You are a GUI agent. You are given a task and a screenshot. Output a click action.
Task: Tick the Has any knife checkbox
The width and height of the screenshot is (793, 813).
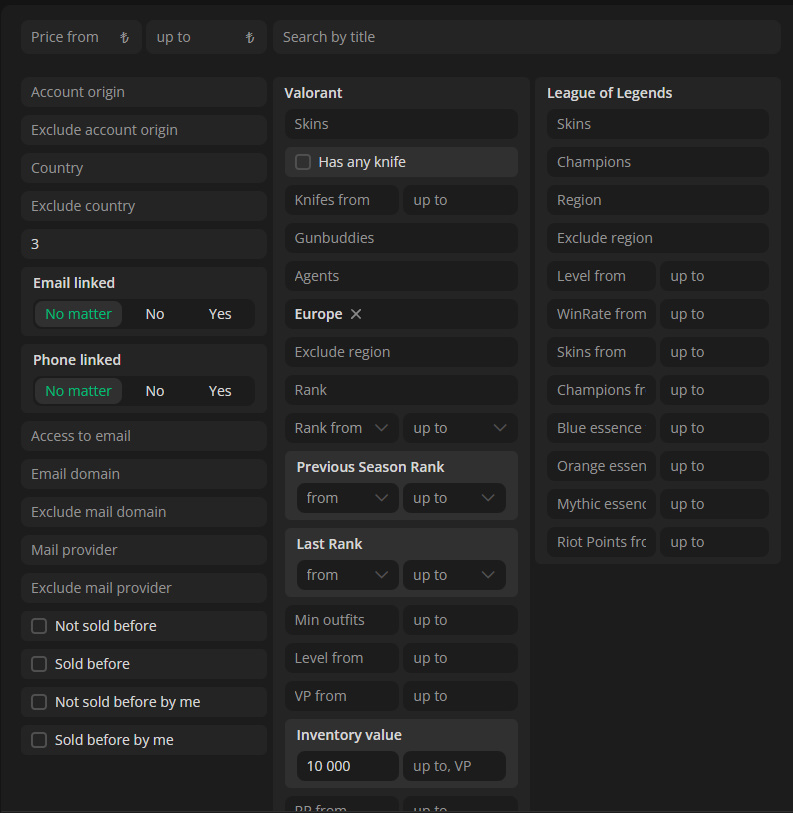tap(303, 162)
